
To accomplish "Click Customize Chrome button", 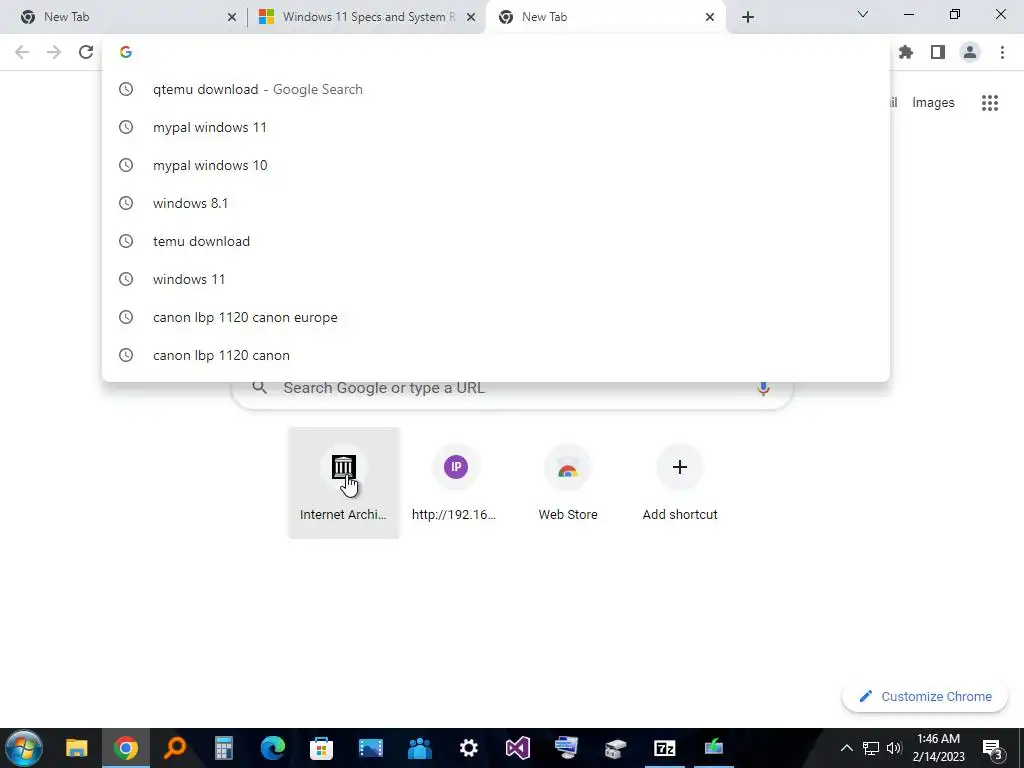I will point(925,697).
